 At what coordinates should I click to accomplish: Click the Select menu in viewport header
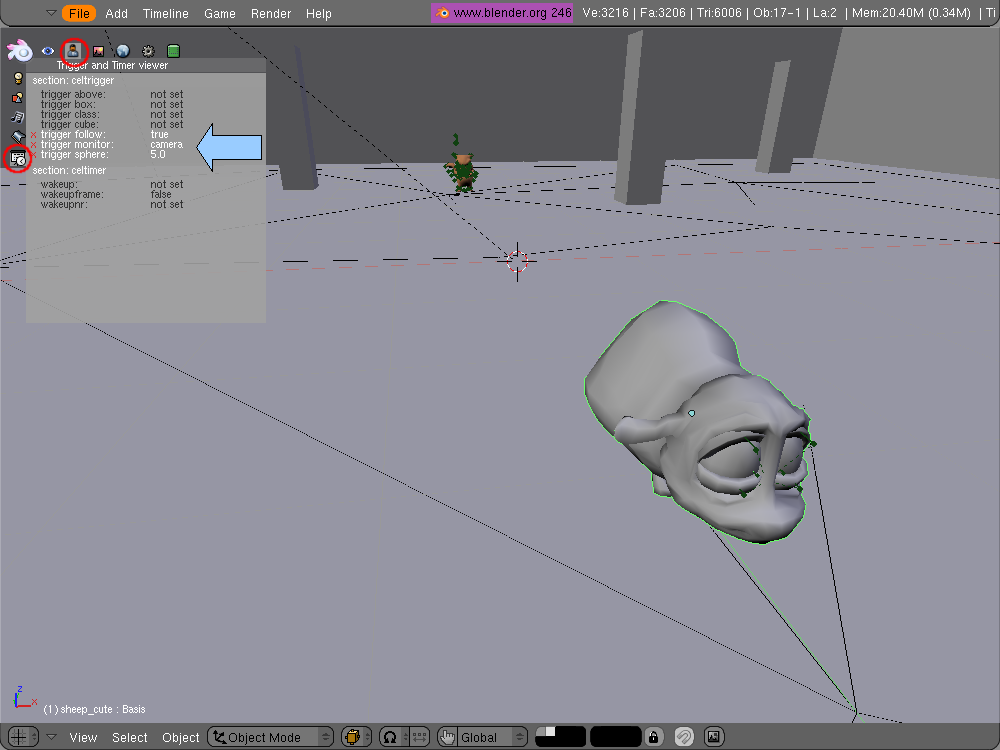[x=130, y=737]
